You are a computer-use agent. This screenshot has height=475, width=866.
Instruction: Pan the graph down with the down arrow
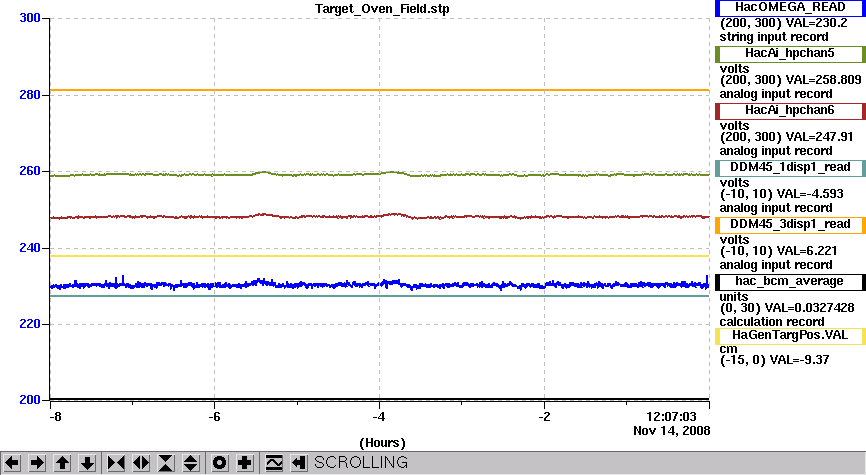(87, 463)
